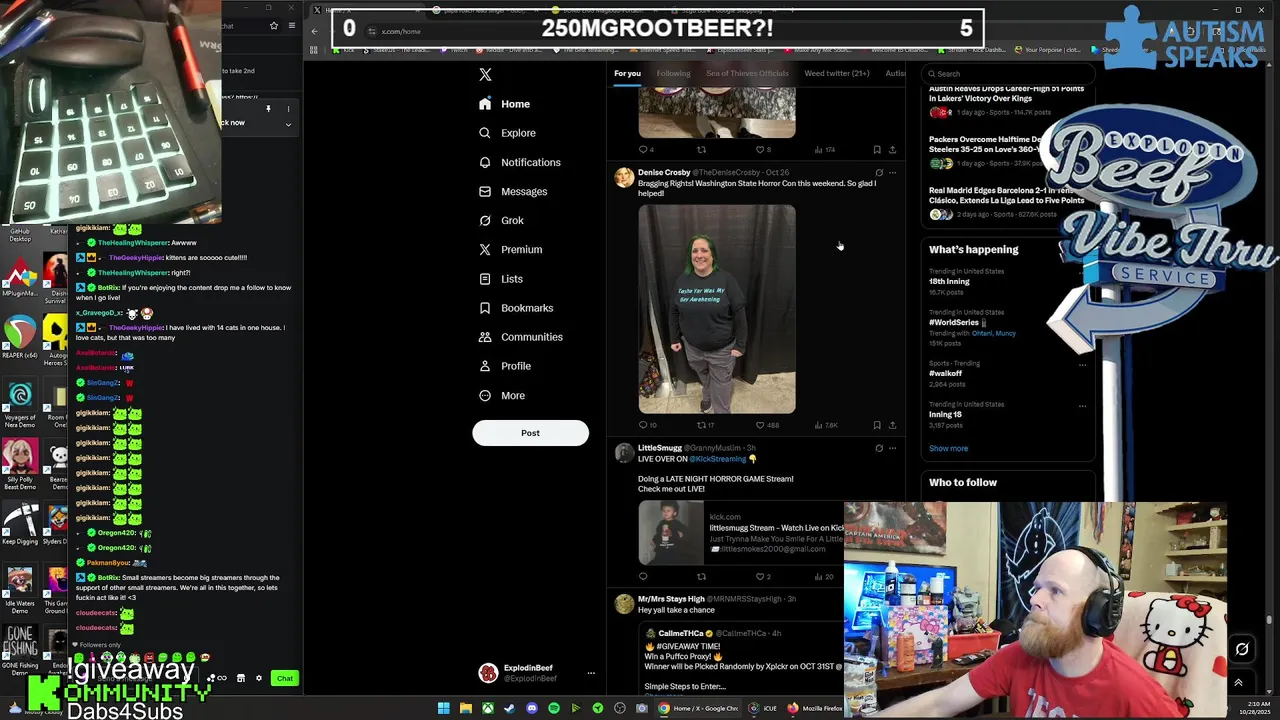1280x720 pixels.
Task: Open options for the #walkoff trend
Action: coord(1082,364)
